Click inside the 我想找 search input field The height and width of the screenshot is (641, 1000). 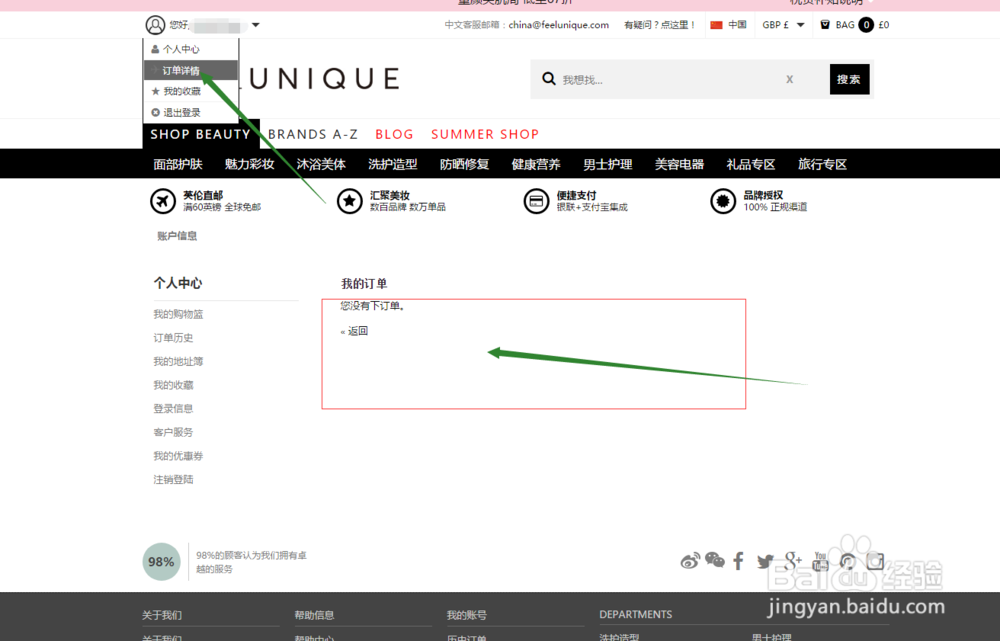click(650, 78)
